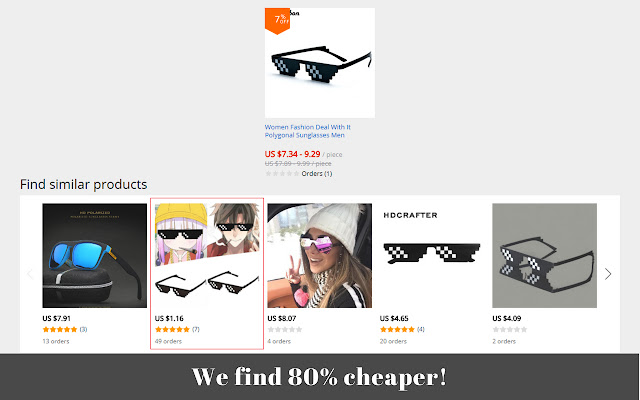Open gray background pixel glasses thumbnail
The width and height of the screenshot is (640, 400).
point(544,256)
